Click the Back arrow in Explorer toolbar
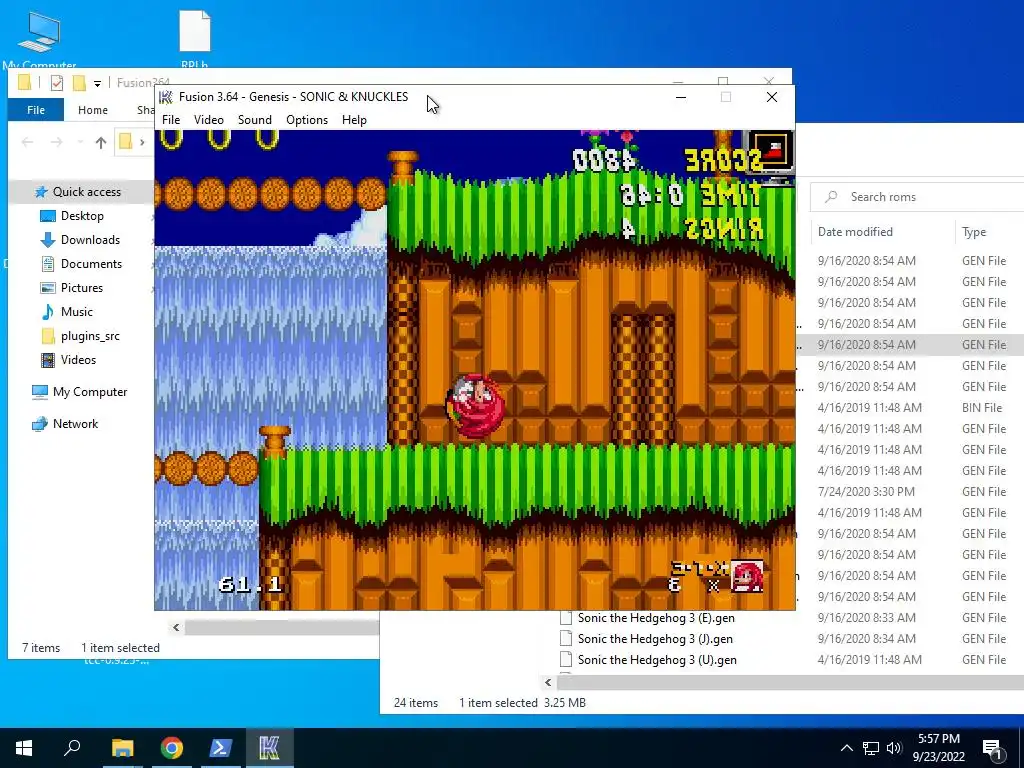Screen dimensions: 1024x768 (27, 142)
